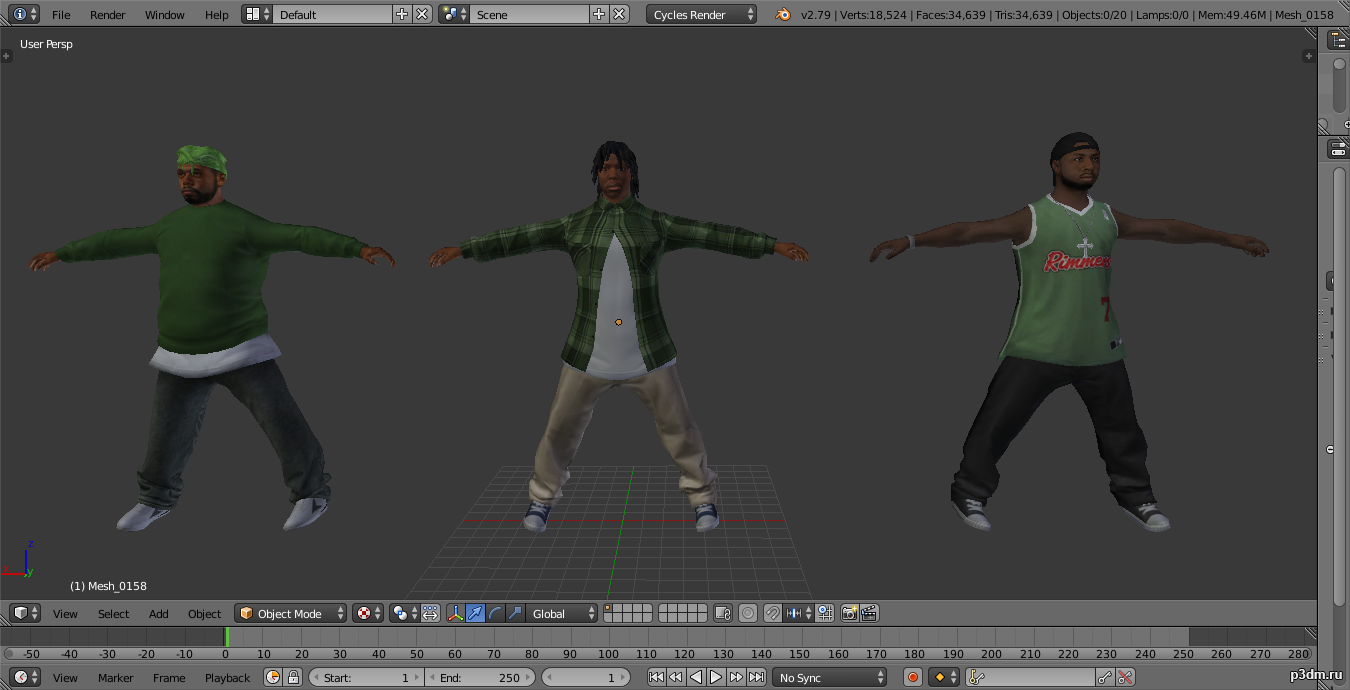Open the Help menu
Image resolution: width=1350 pixels, height=690 pixels.
tap(217, 15)
